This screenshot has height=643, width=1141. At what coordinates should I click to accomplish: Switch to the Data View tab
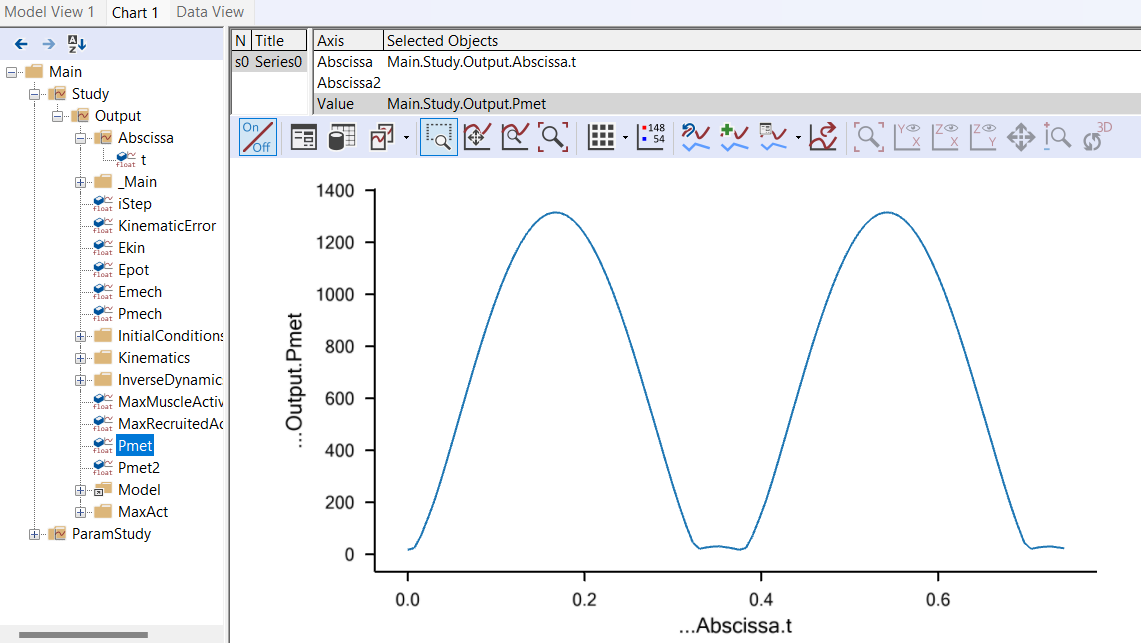coord(210,12)
